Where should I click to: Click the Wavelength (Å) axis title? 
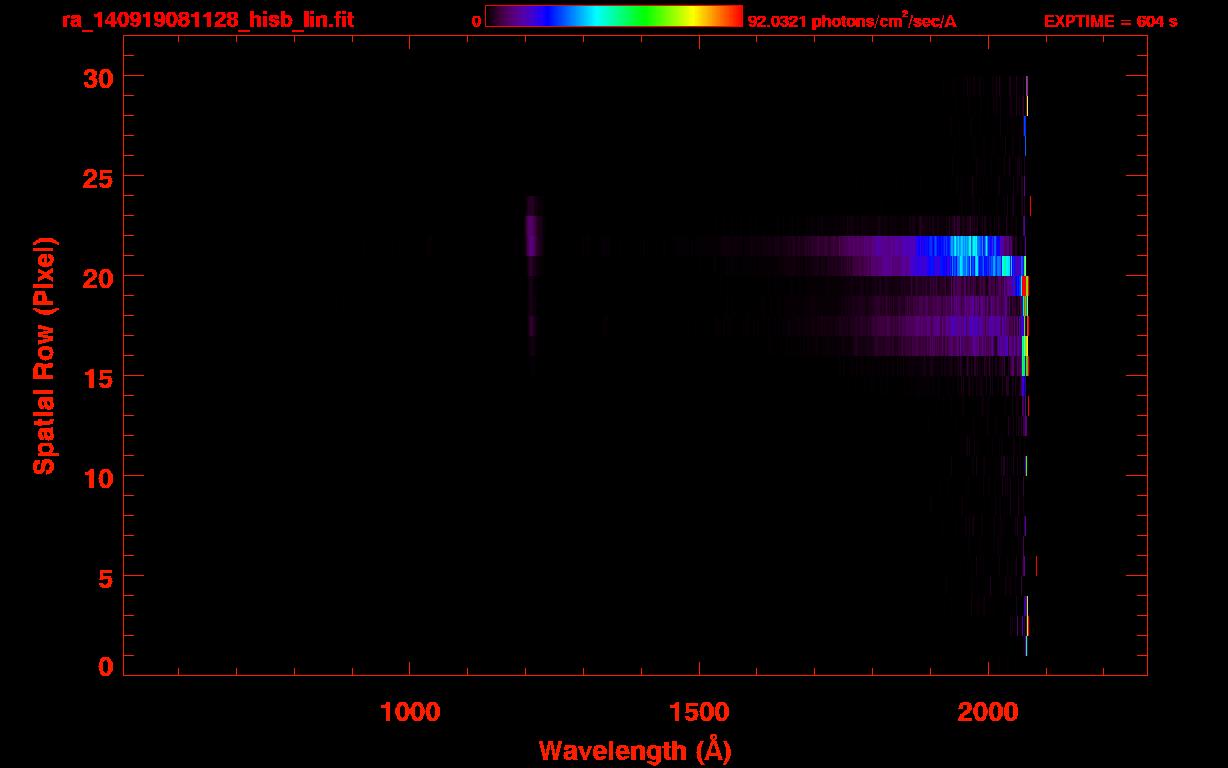click(x=635, y=750)
